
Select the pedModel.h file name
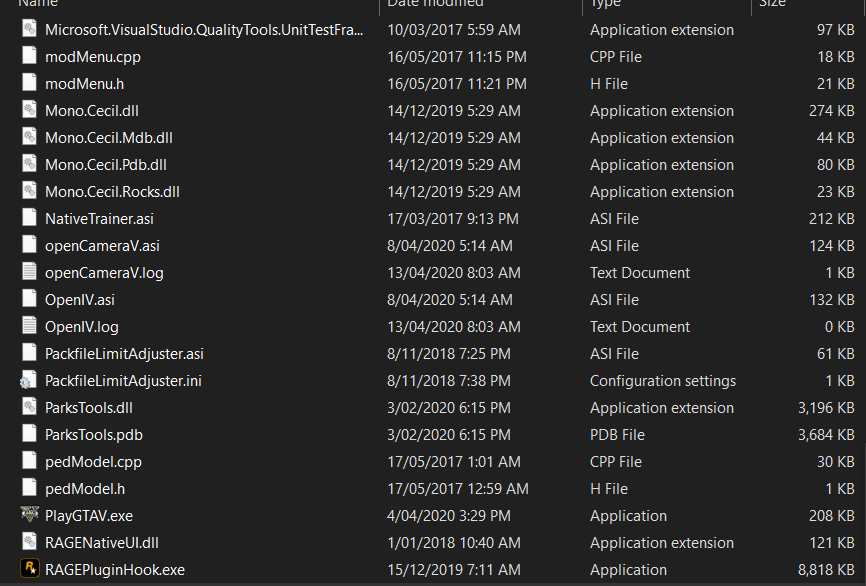click(84, 489)
